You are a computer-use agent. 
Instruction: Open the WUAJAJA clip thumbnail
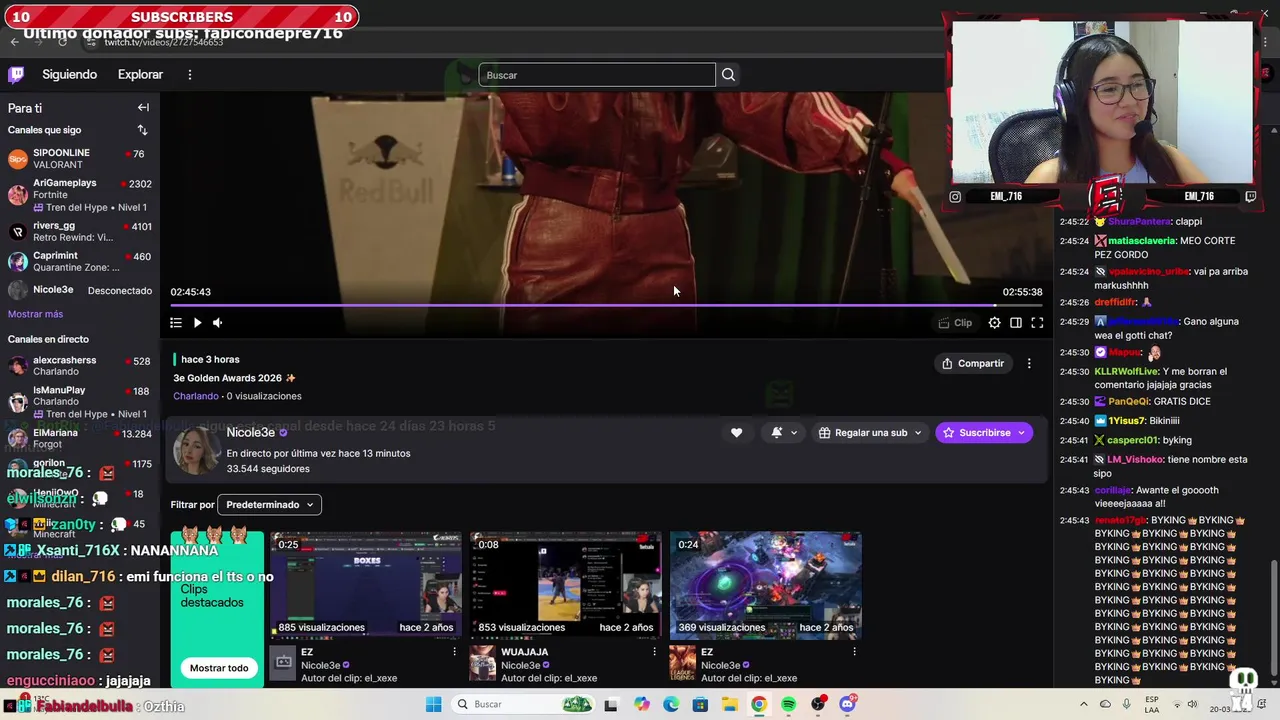pyautogui.click(x=566, y=586)
